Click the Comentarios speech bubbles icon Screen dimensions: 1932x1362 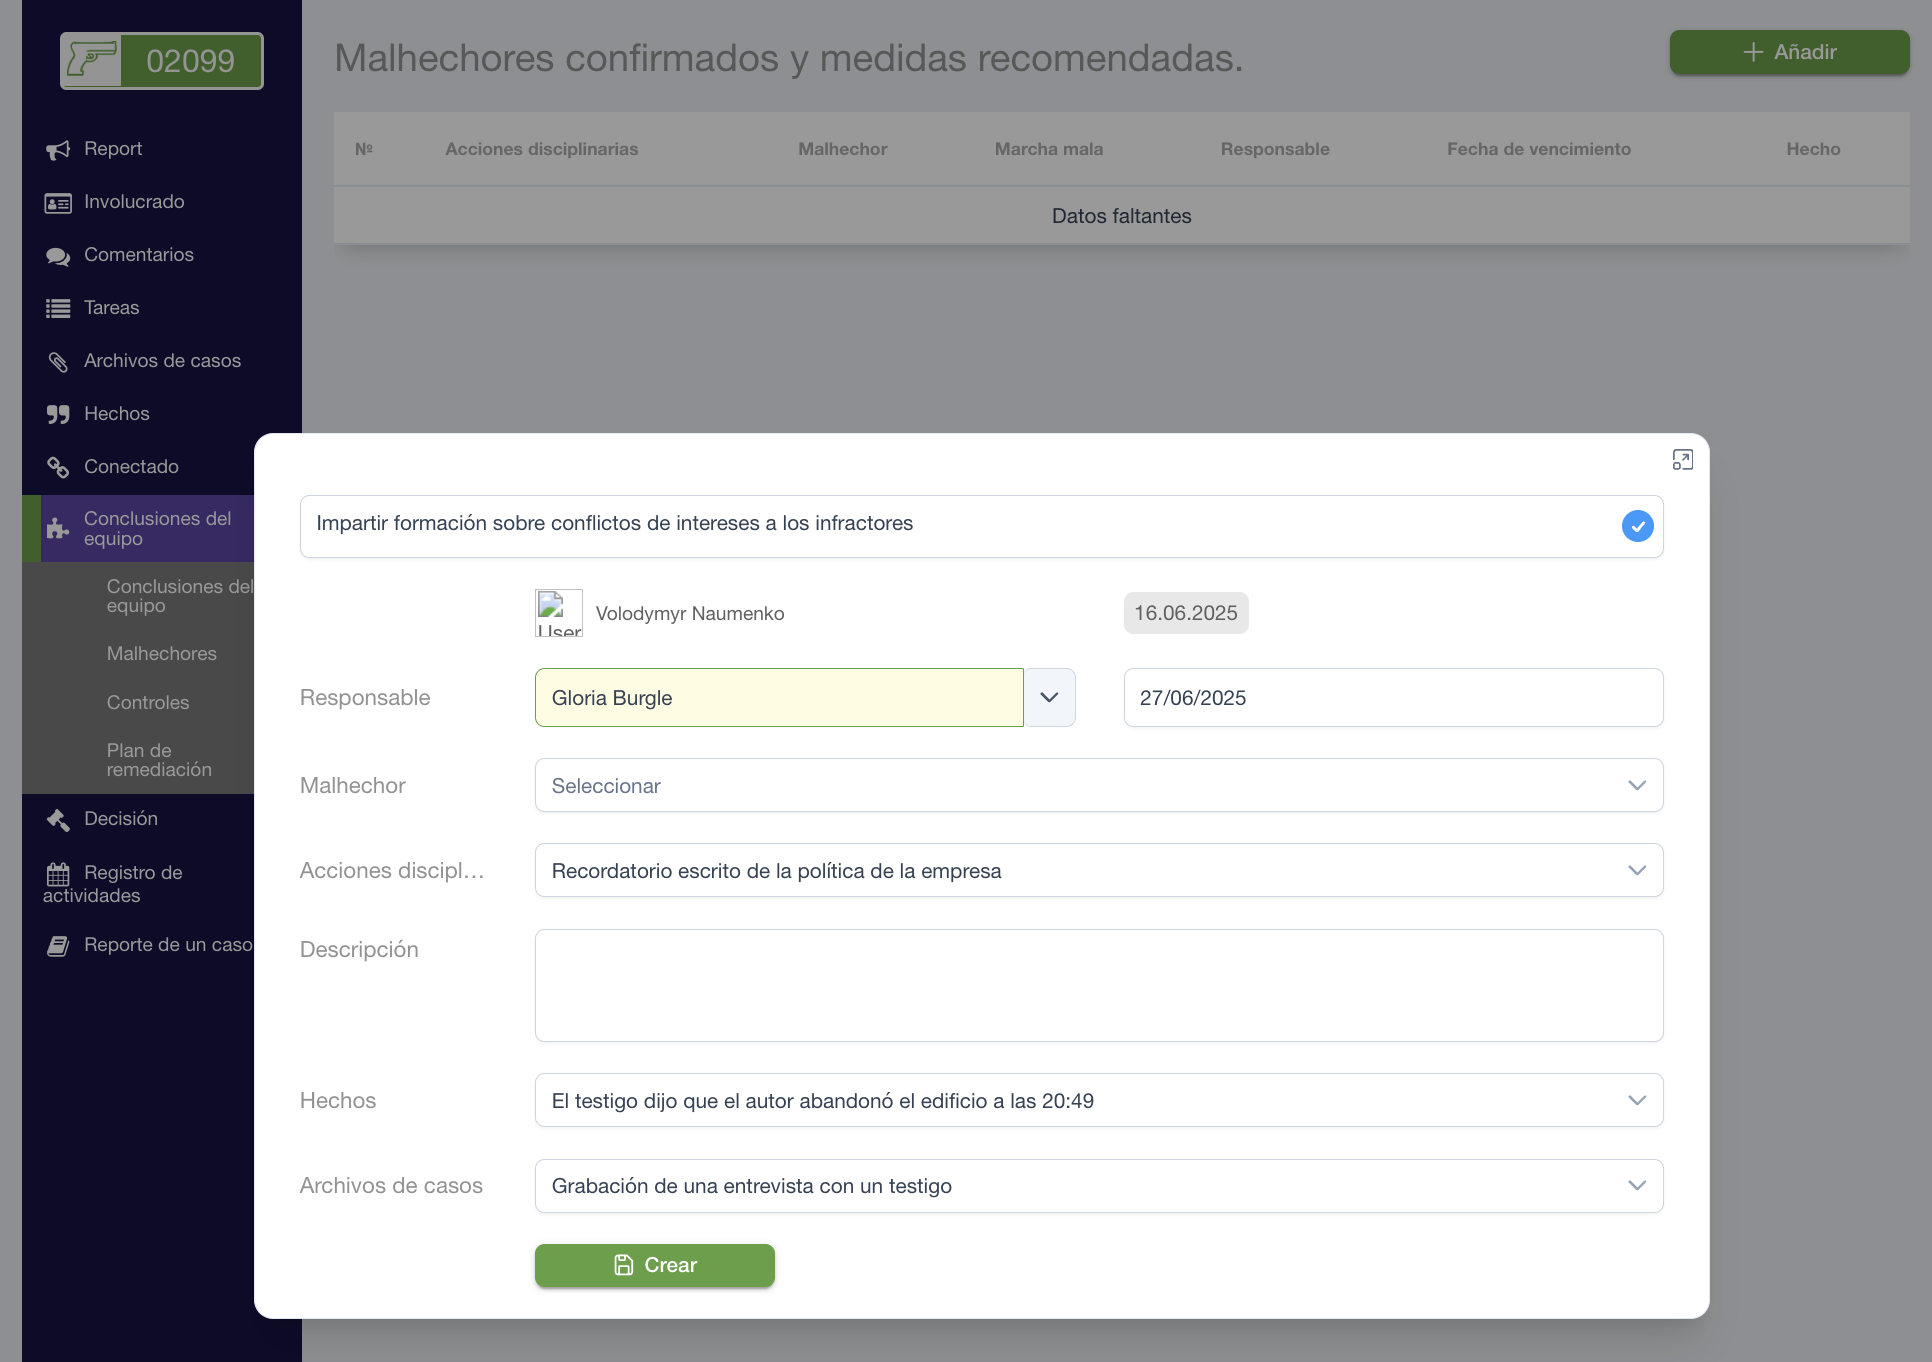[x=58, y=256]
